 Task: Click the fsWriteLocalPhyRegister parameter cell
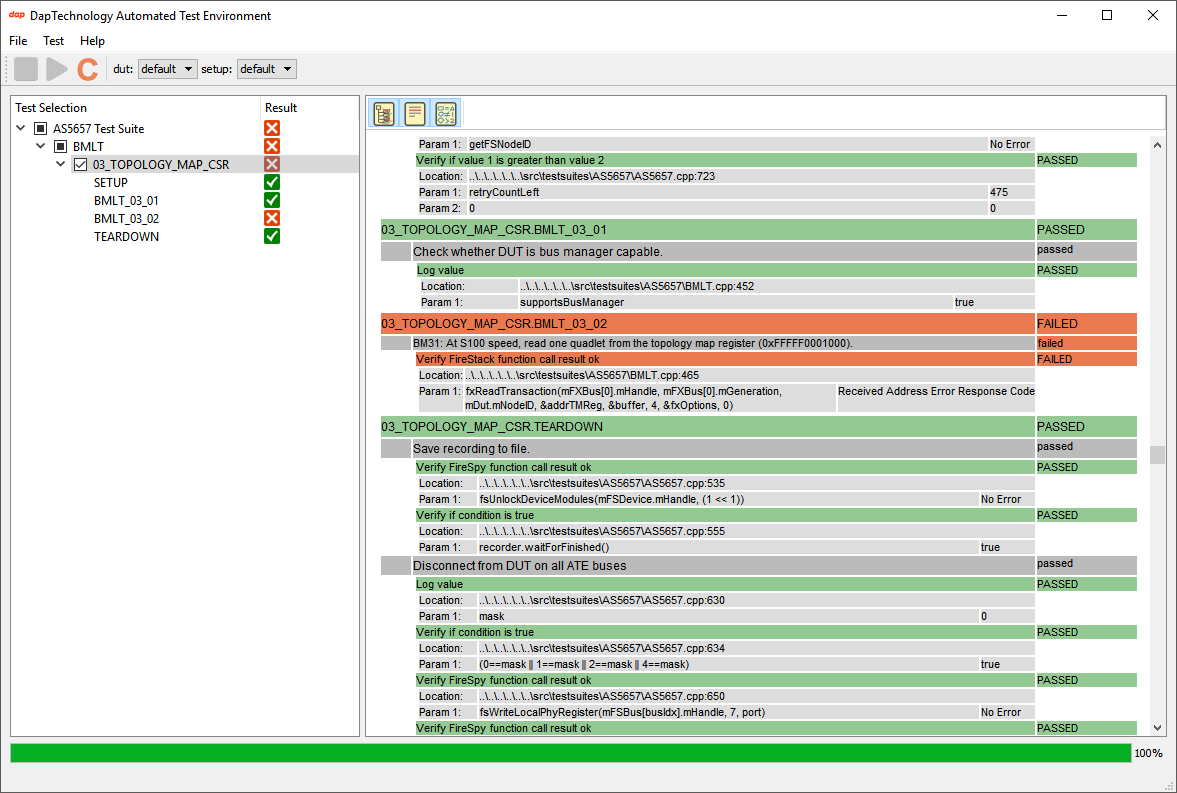(727, 712)
